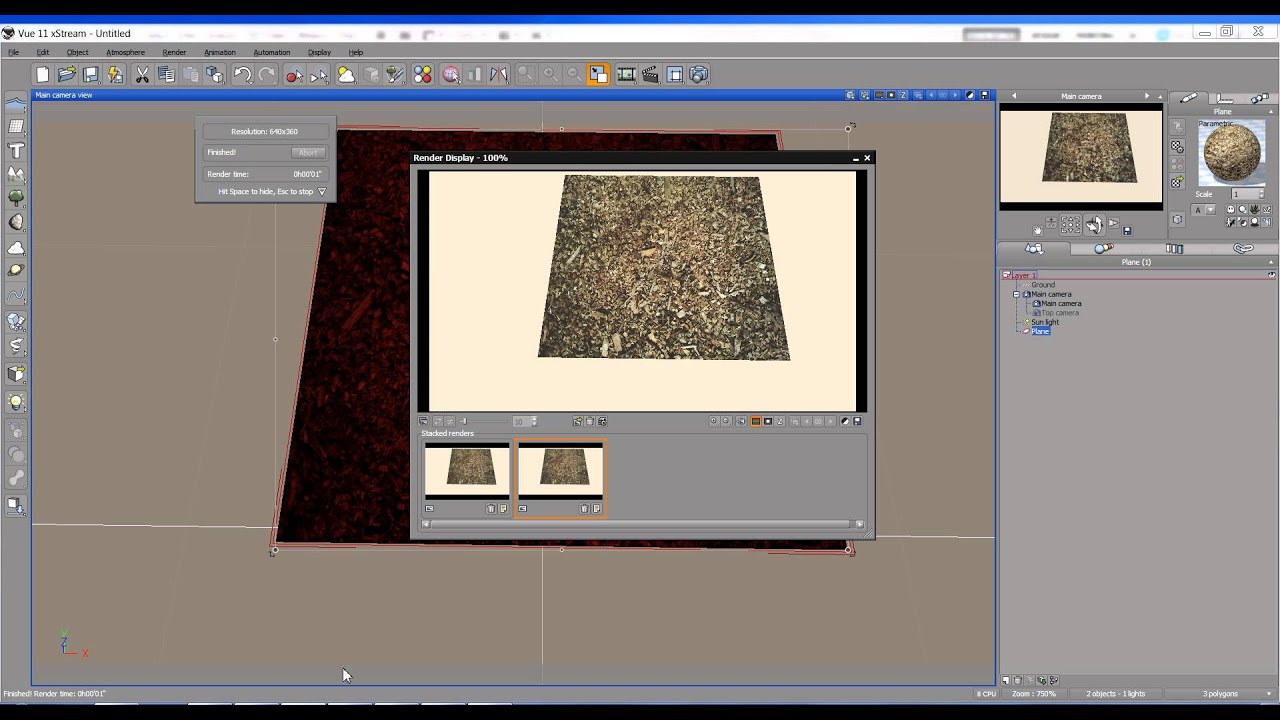The height and width of the screenshot is (720, 1280).
Task: Select the Text tool in left sidebar
Action: point(16,151)
